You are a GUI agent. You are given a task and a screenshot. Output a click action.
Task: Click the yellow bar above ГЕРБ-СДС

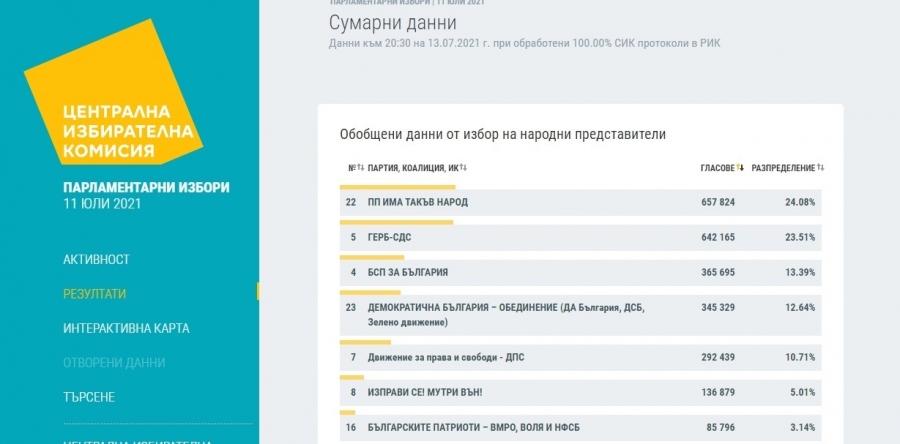397,222
